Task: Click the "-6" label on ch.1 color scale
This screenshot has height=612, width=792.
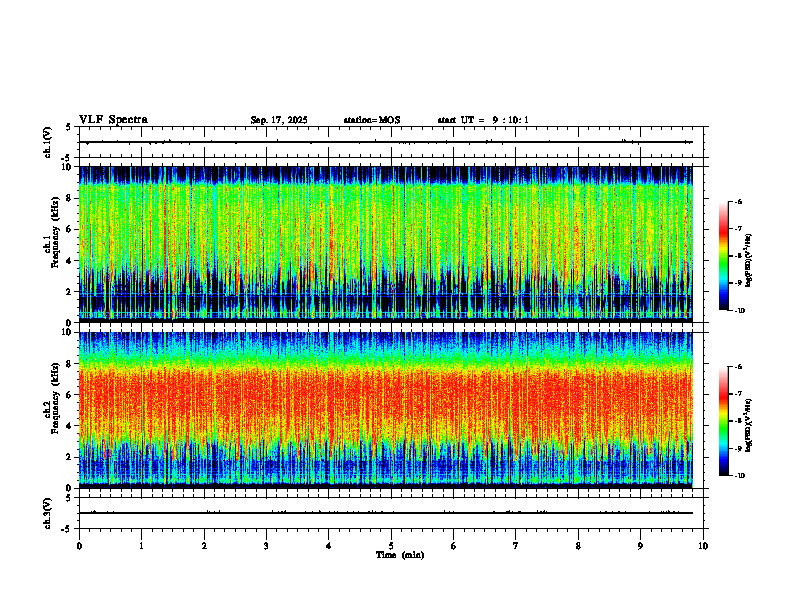Action: pyautogui.click(x=738, y=202)
